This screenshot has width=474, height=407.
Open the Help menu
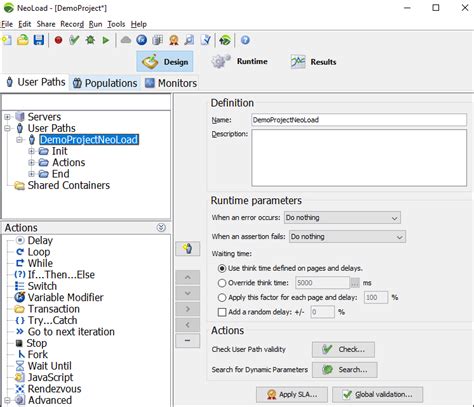click(x=138, y=24)
